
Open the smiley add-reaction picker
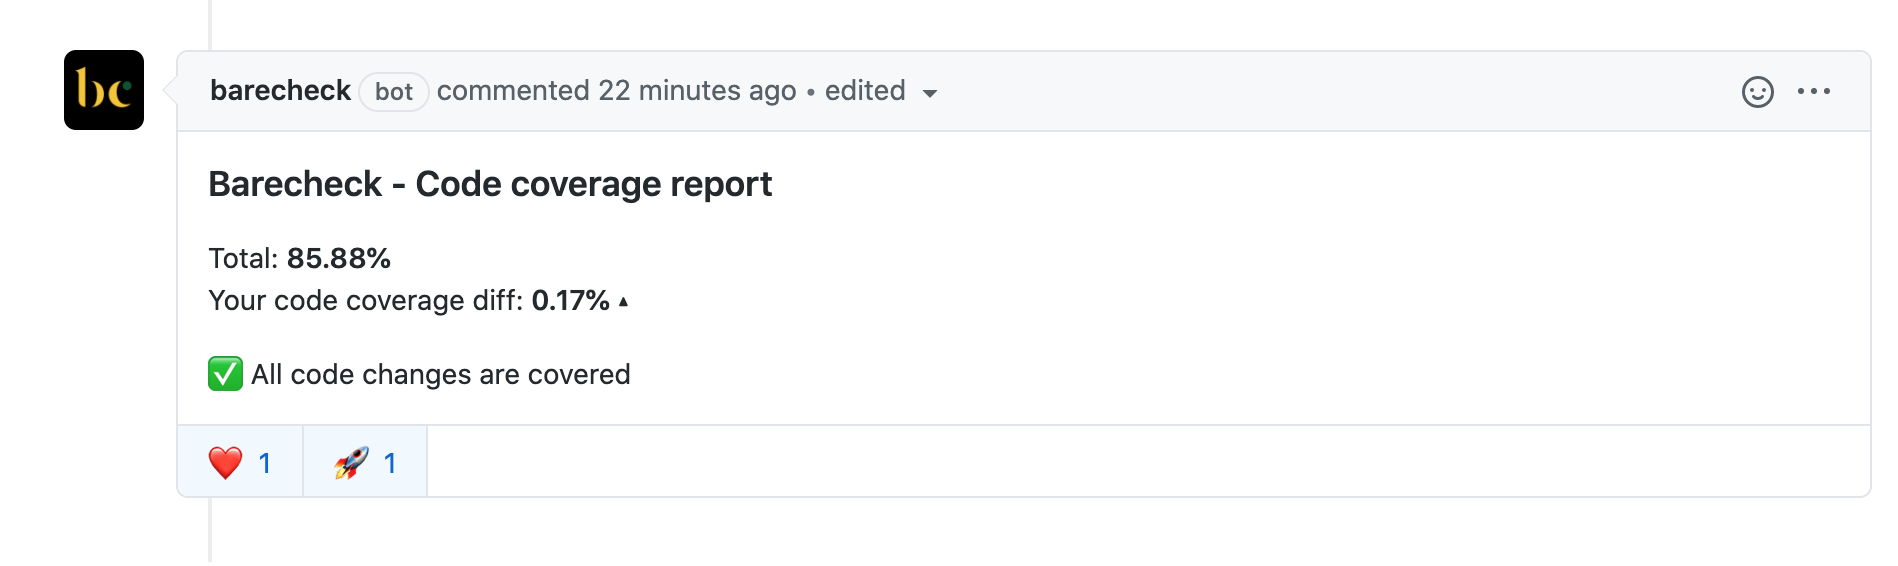1757,92
